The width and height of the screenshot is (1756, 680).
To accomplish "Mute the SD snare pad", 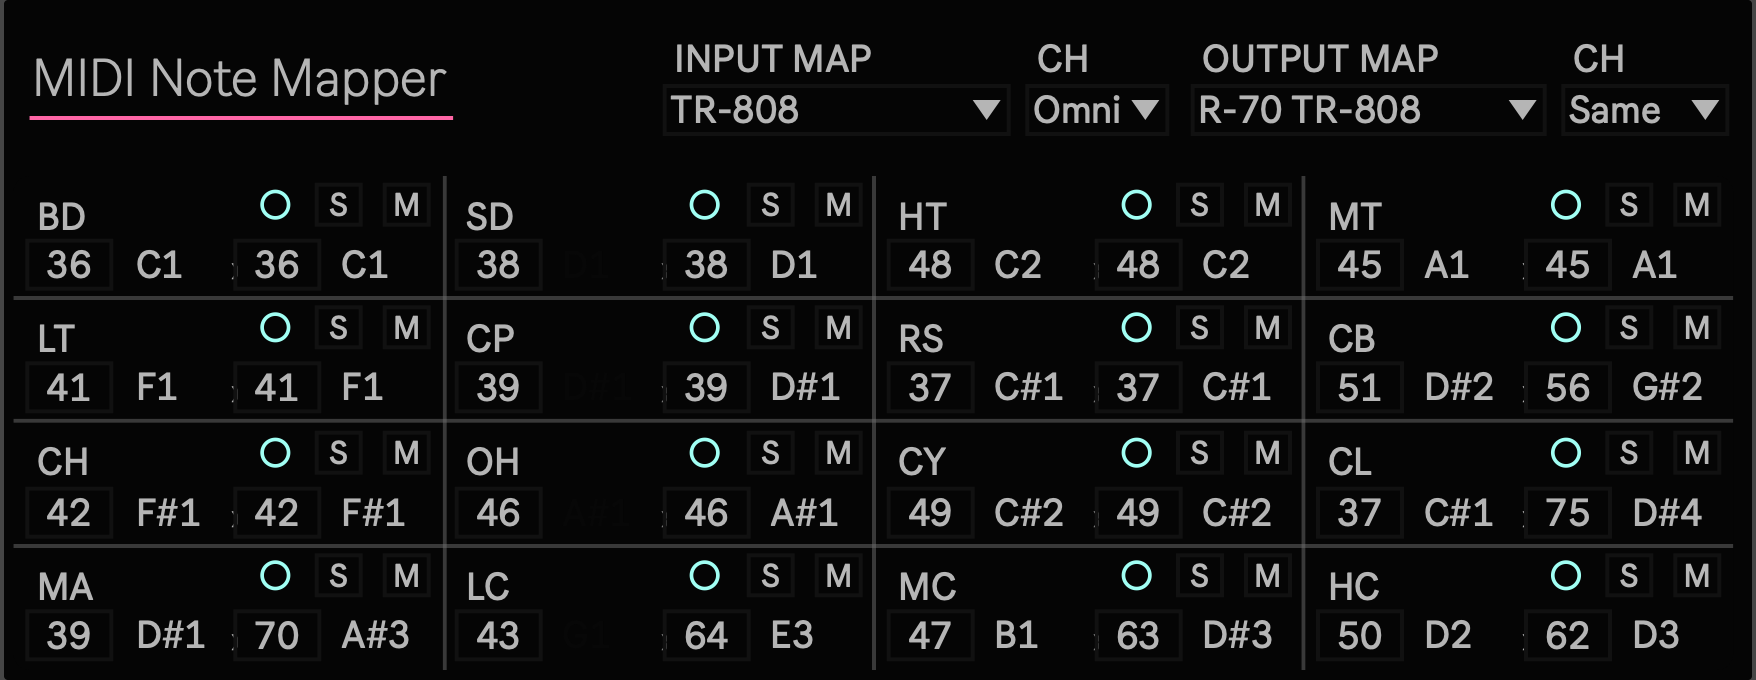I will [838, 205].
